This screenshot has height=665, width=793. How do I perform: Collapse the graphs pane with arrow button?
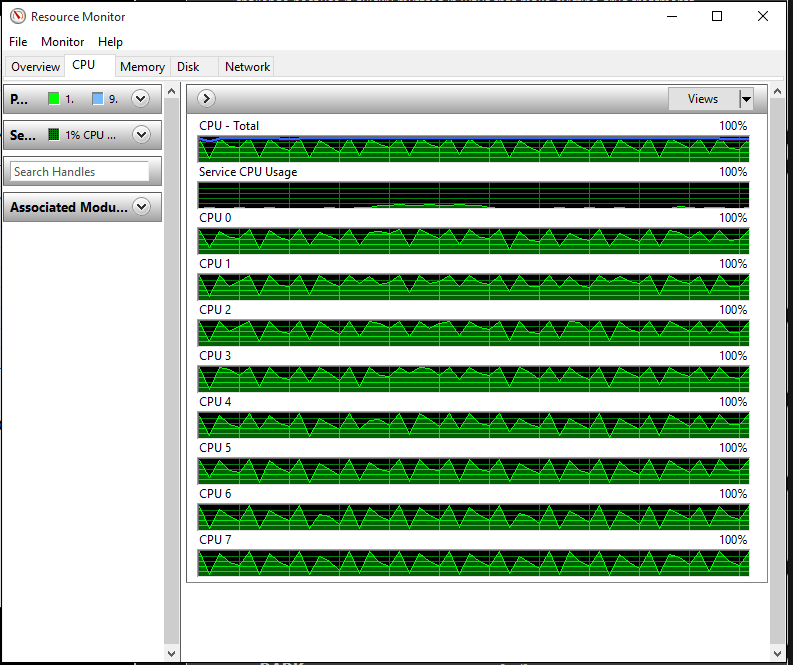pos(206,99)
